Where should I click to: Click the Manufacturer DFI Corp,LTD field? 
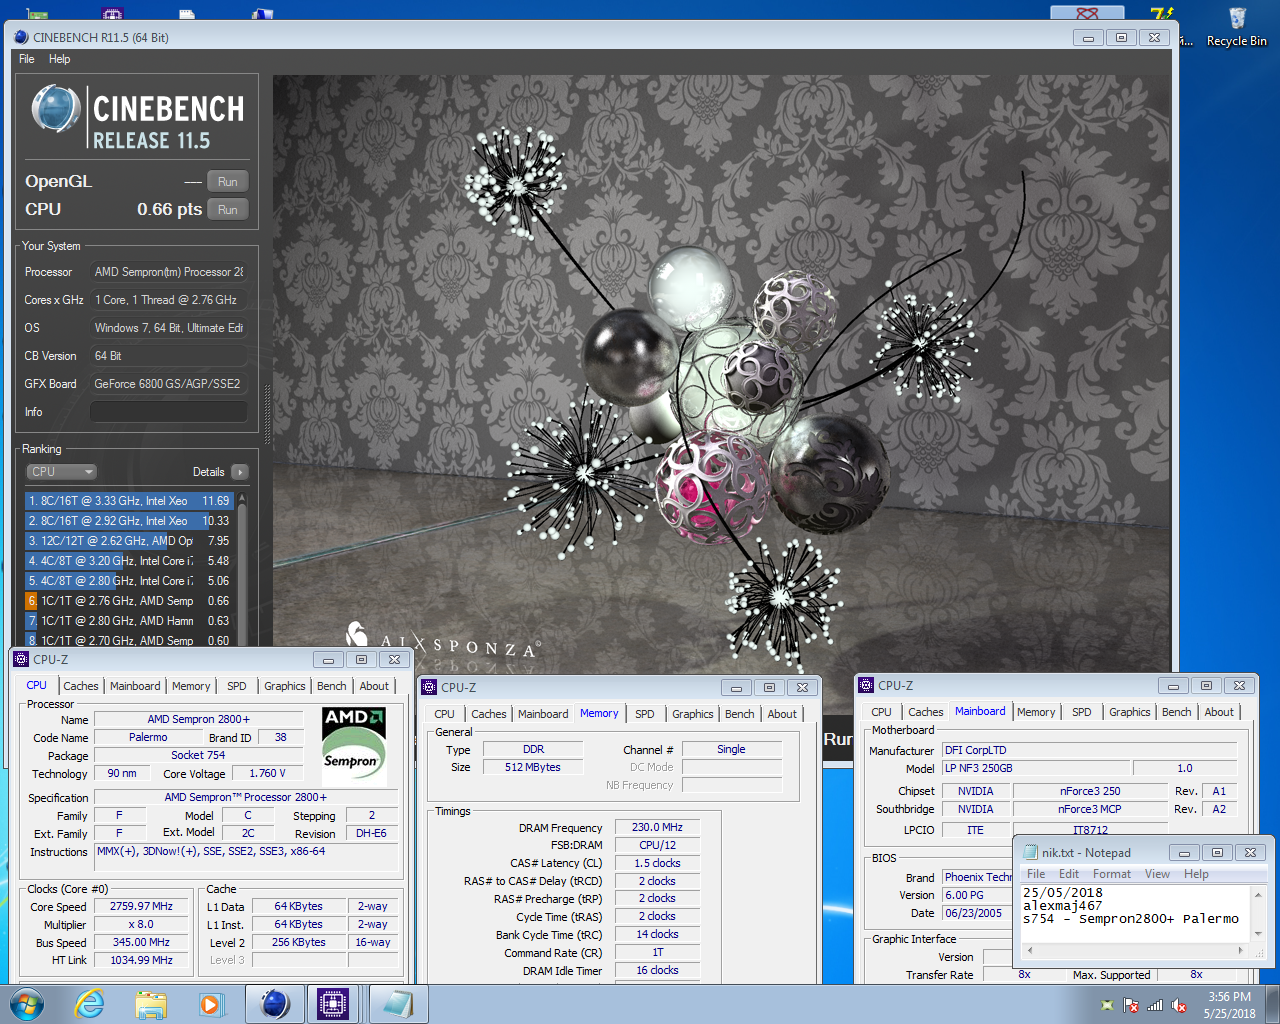point(1090,750)
